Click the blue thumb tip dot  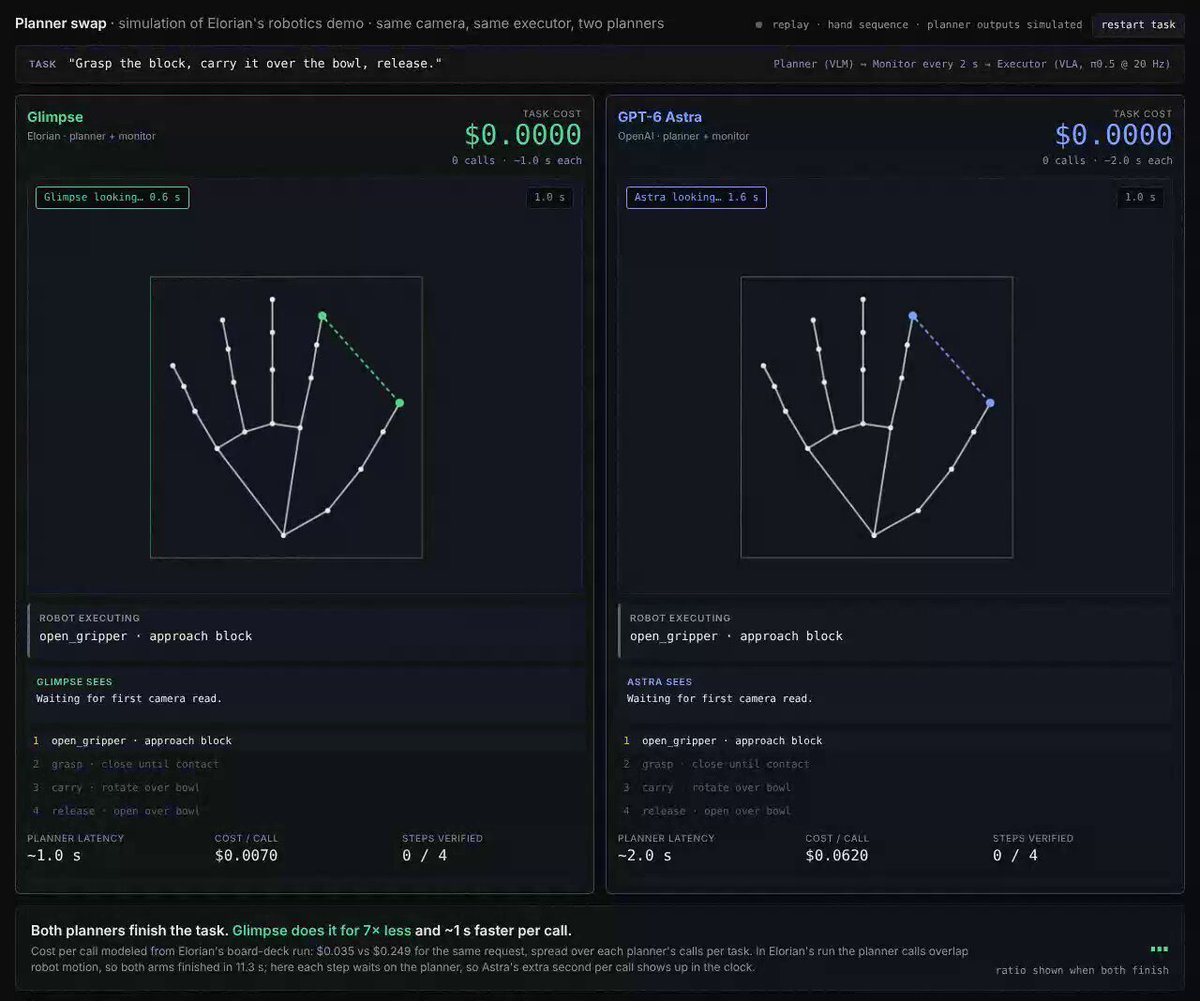[990, 403]
